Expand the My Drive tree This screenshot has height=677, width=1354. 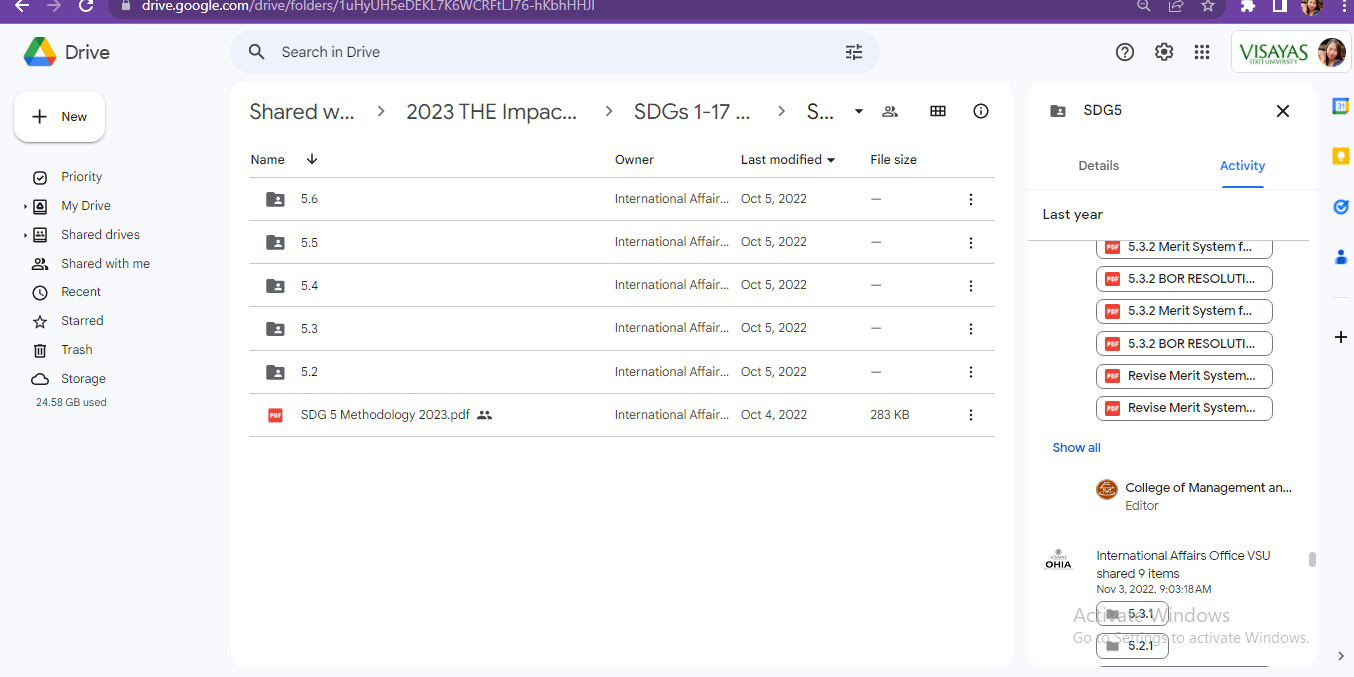pos(25,206)
